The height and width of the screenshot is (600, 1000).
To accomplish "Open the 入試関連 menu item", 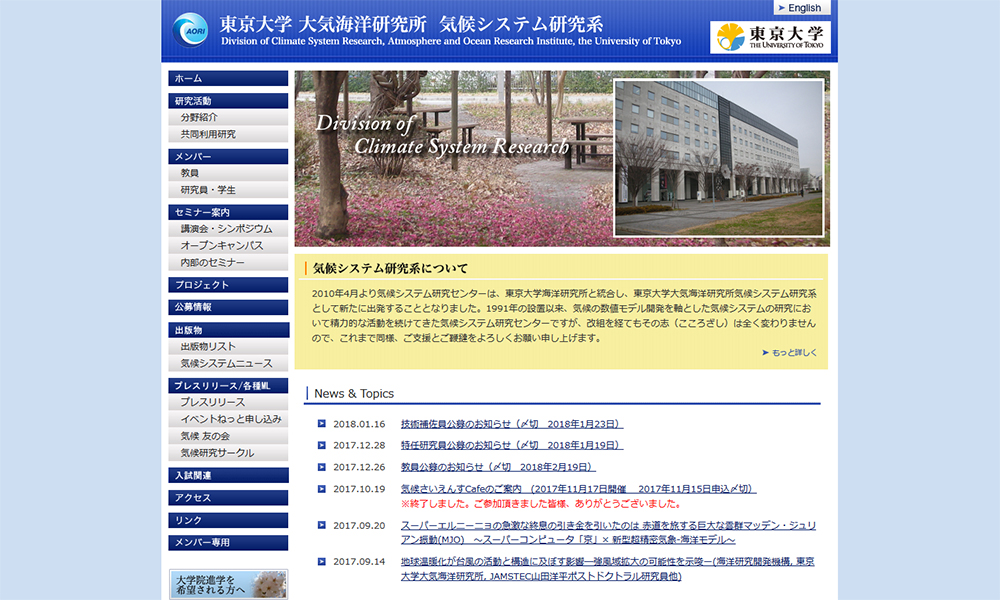I will coord(228,475).
